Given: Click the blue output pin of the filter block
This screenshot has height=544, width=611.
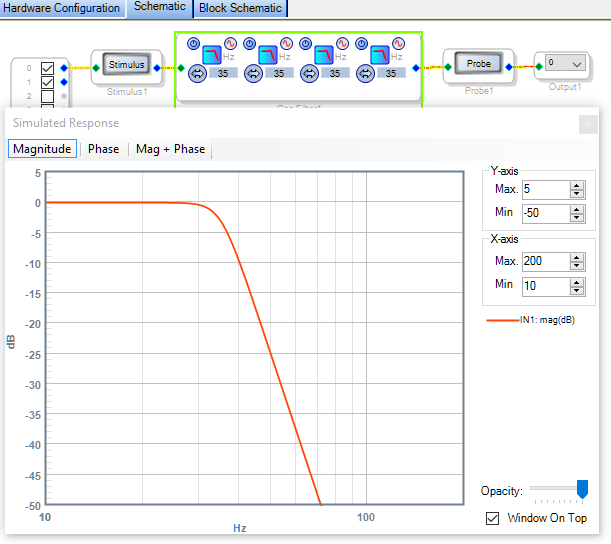Looking at the screenshot, I should tap(416, 68).
